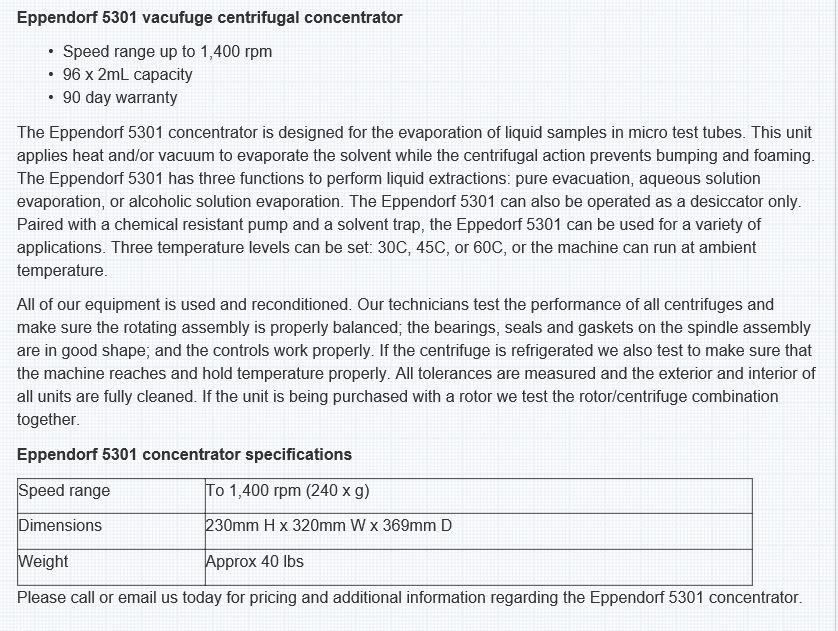Select the "Weight" table label cell
Screen dimensions: 838x631
click(x=43, y=562)
